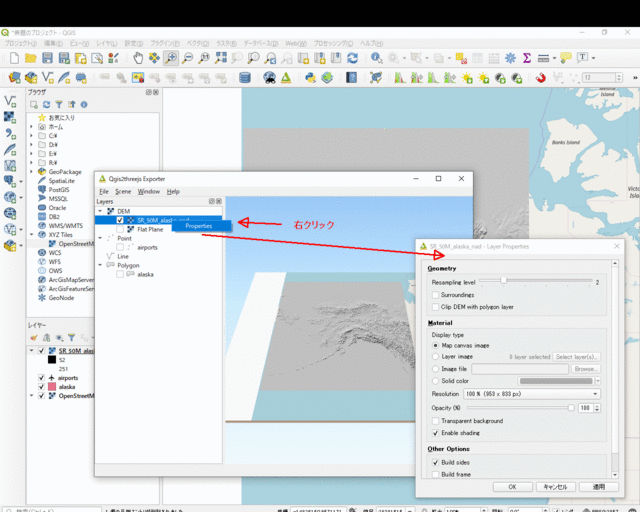Select the Layer image radio button
Viewport: 640px width, 512px height.
coord(436,356)
